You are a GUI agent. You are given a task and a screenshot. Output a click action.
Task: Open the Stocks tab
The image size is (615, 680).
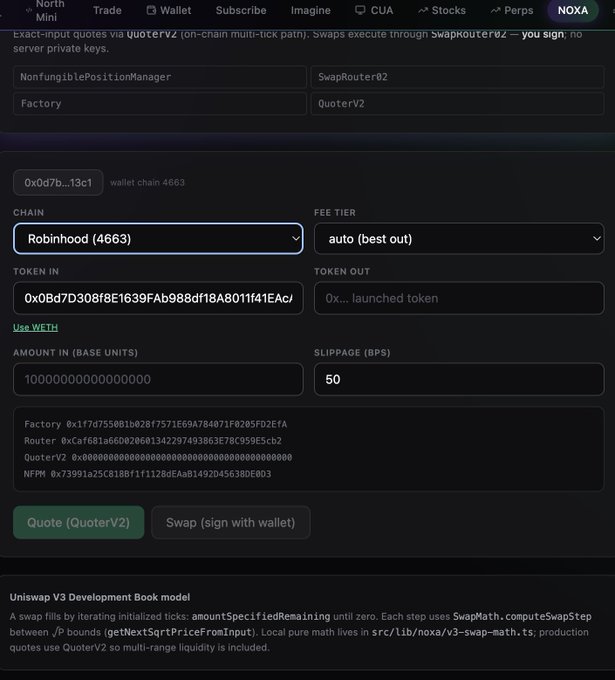click(x=442, y=10)
